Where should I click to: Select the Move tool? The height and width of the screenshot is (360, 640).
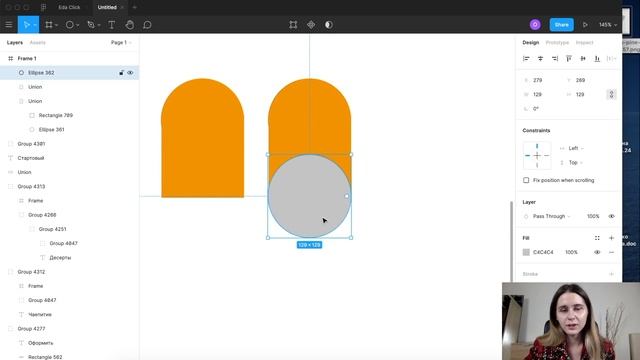pyautogui.click(x=26, y=25)
